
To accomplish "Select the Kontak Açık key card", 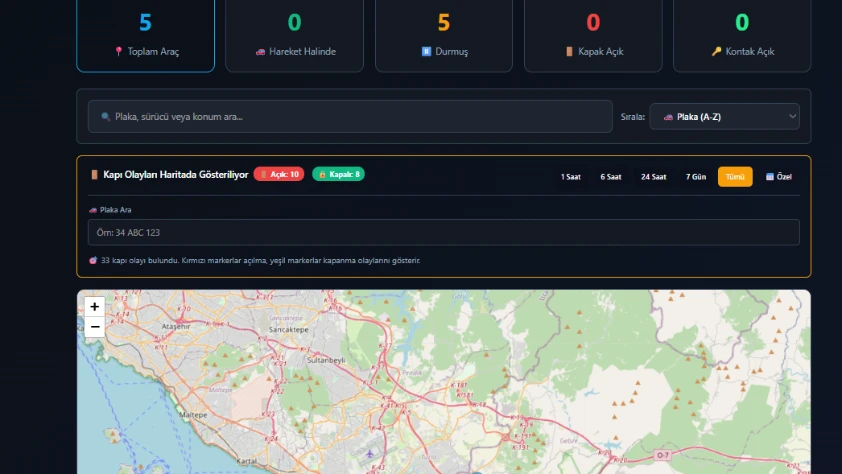I will point(742,35).
